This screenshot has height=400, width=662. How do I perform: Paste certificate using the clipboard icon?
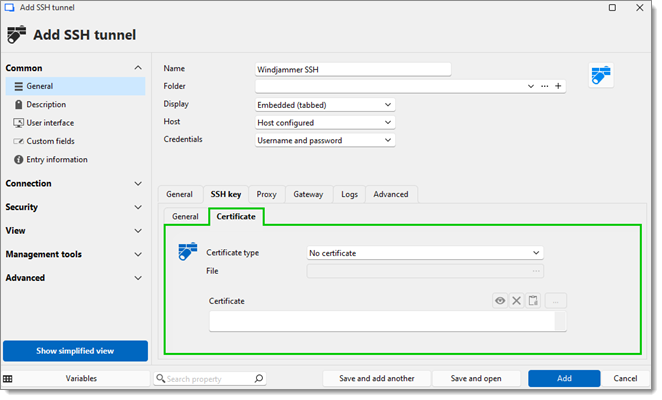534,301
